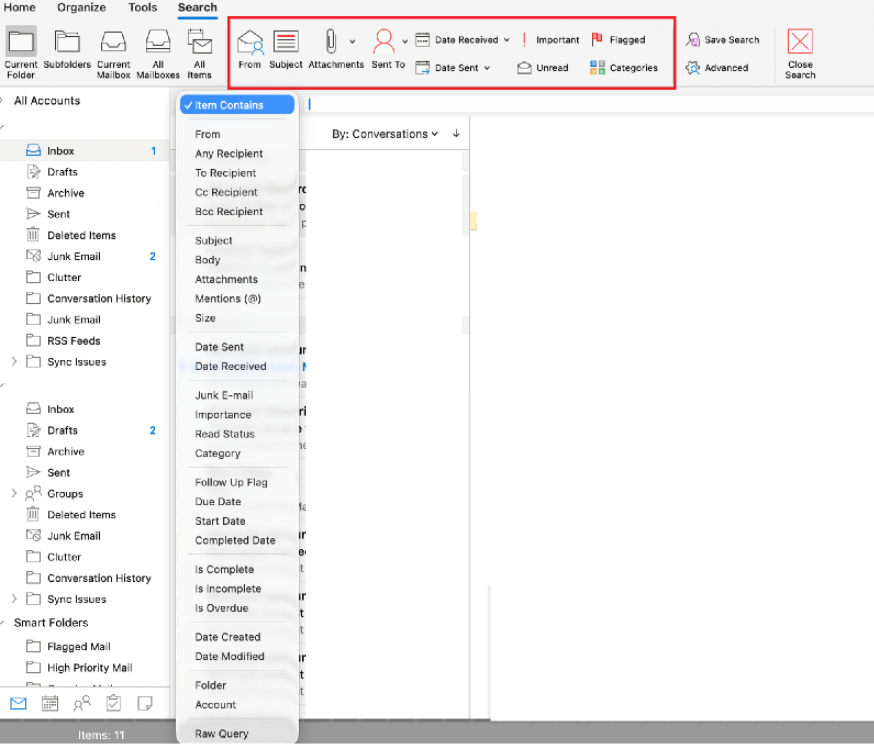Click the Sent To person icon
The width and height of the screenshot is (874, 747).
(384, 42)
